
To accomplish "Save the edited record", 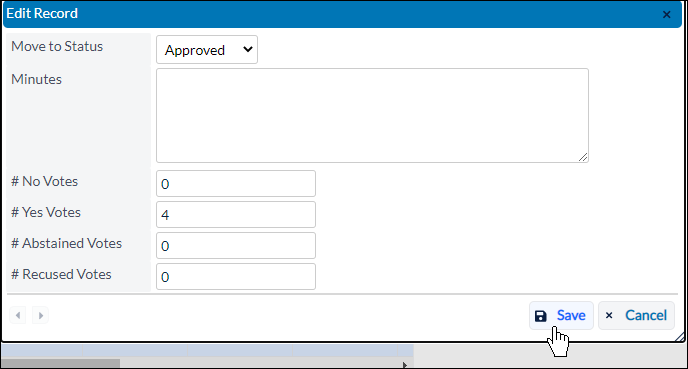I will pos(561,315).
